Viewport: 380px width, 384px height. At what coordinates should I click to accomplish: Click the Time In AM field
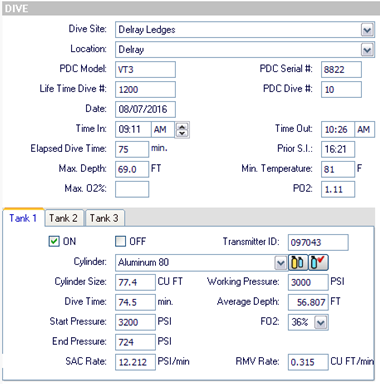point(163,129)
